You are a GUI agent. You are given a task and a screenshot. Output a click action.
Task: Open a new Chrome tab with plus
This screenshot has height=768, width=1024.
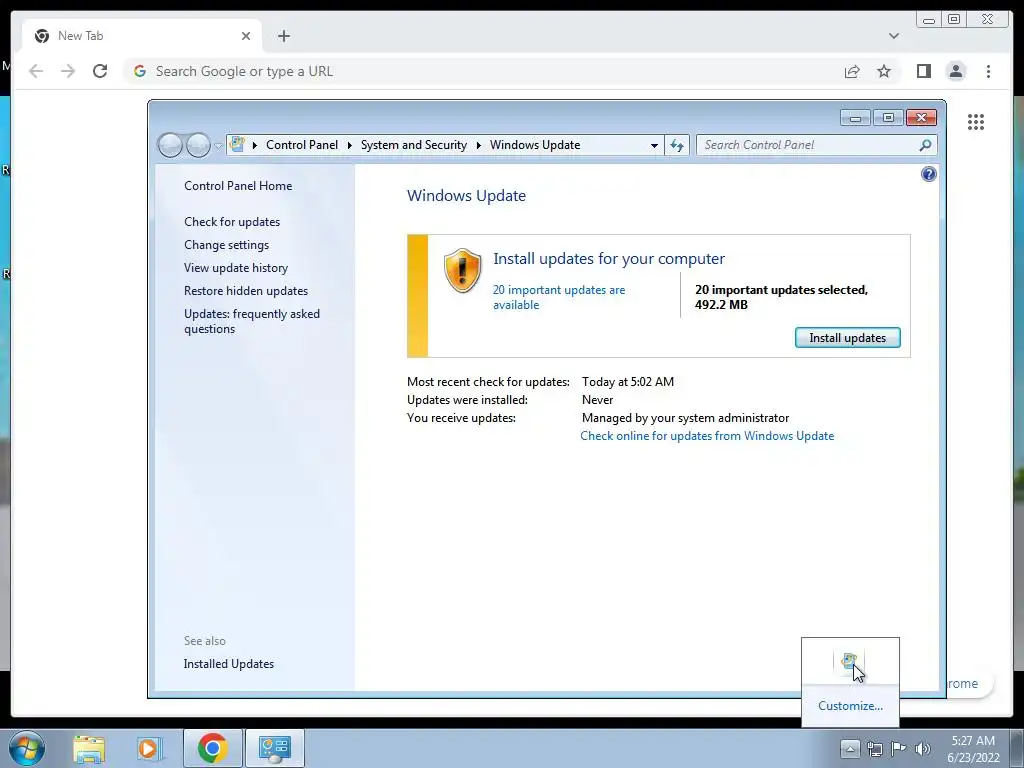tap(283, 36)
